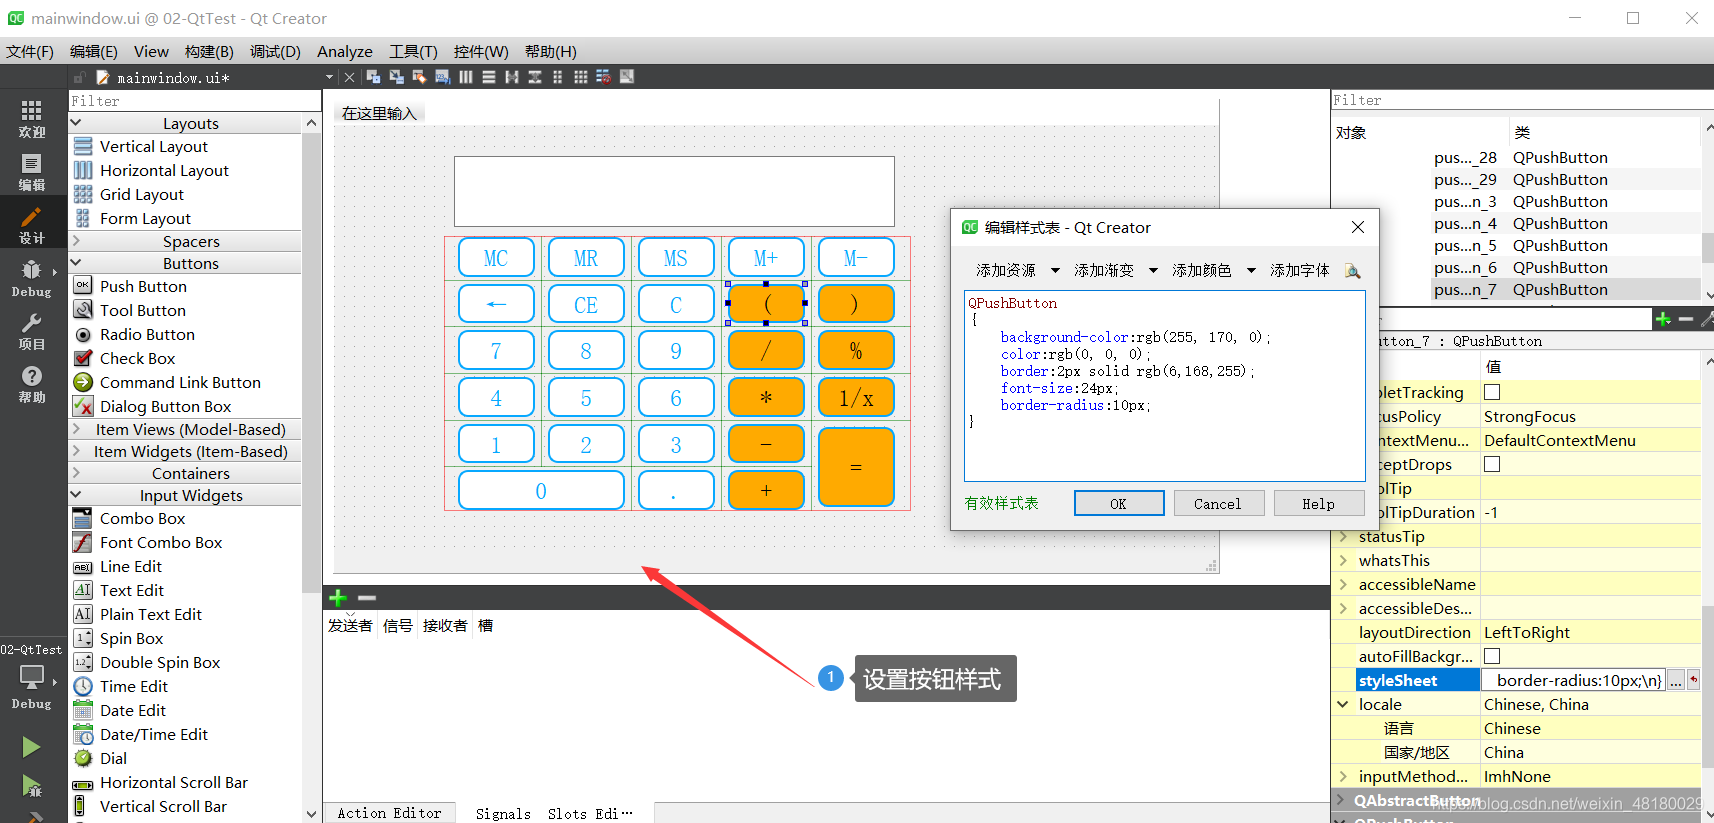Screen dimensions: 1714x823
Task: Open the mainwindow.ui document dropdown
Action: pyautogui.click(x=329, y=77)
